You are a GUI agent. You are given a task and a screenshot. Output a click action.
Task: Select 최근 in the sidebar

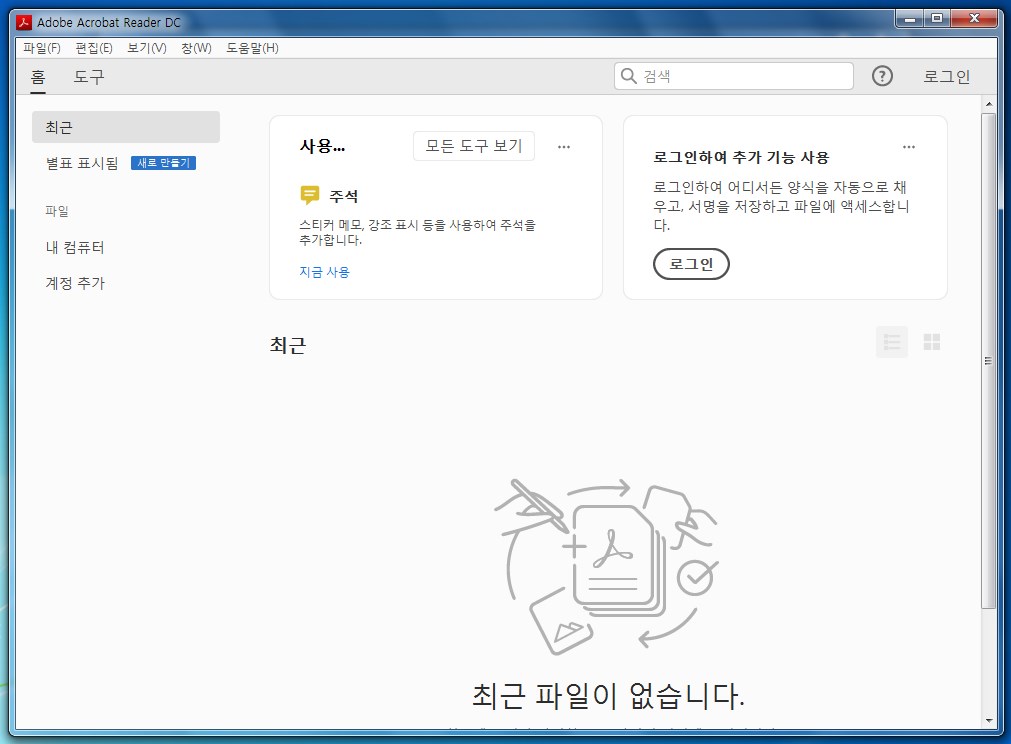point(126,127)
